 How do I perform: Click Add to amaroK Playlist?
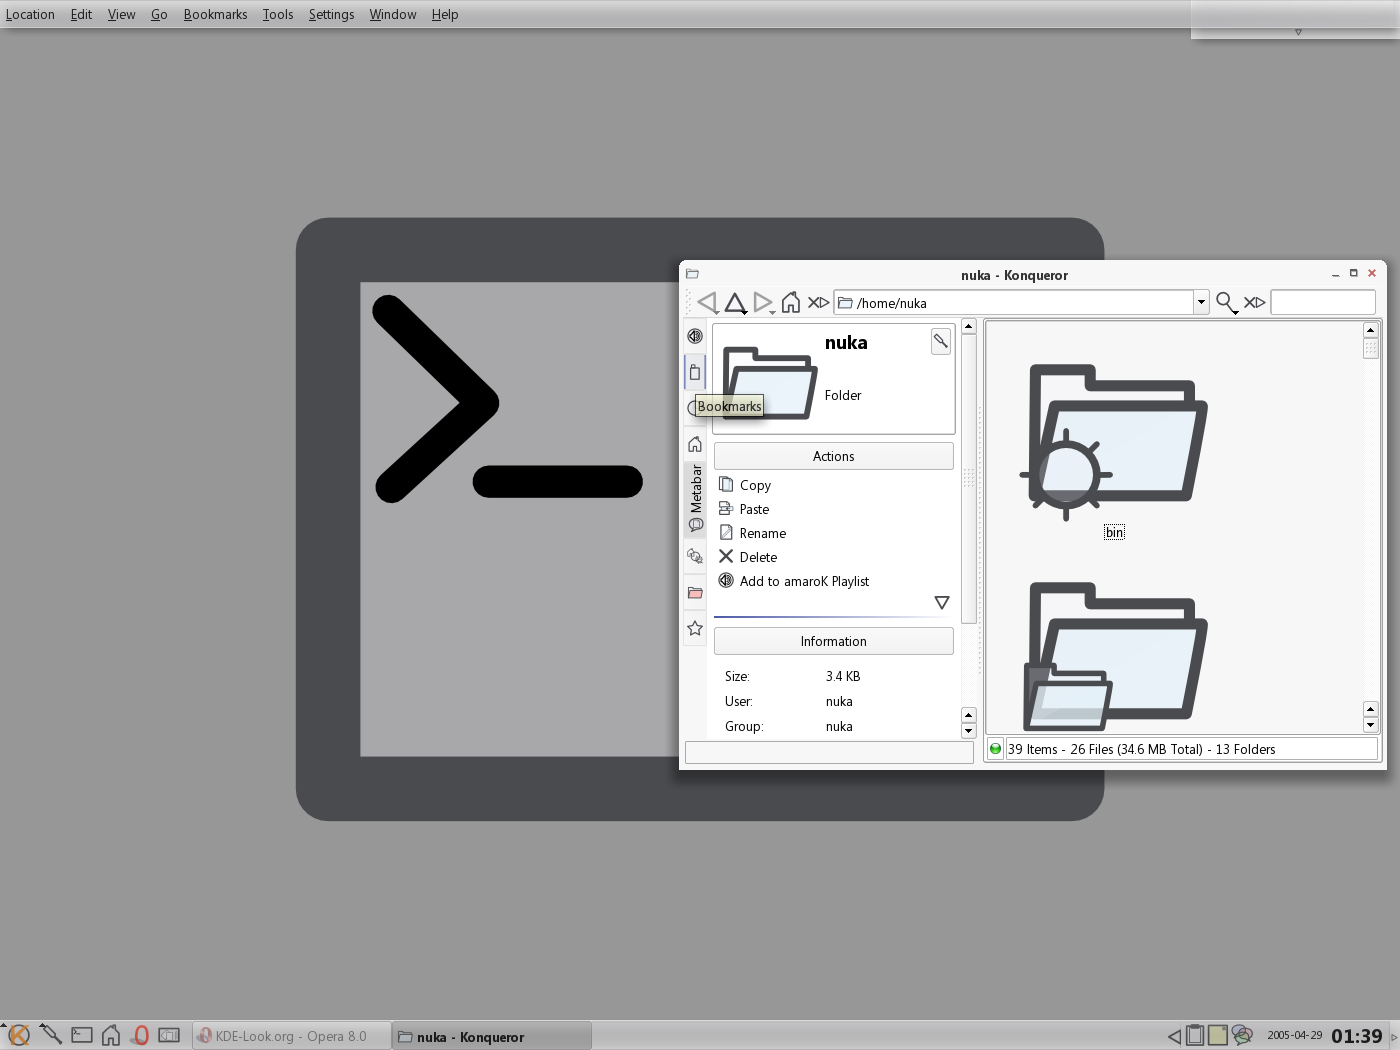point(804,581)
